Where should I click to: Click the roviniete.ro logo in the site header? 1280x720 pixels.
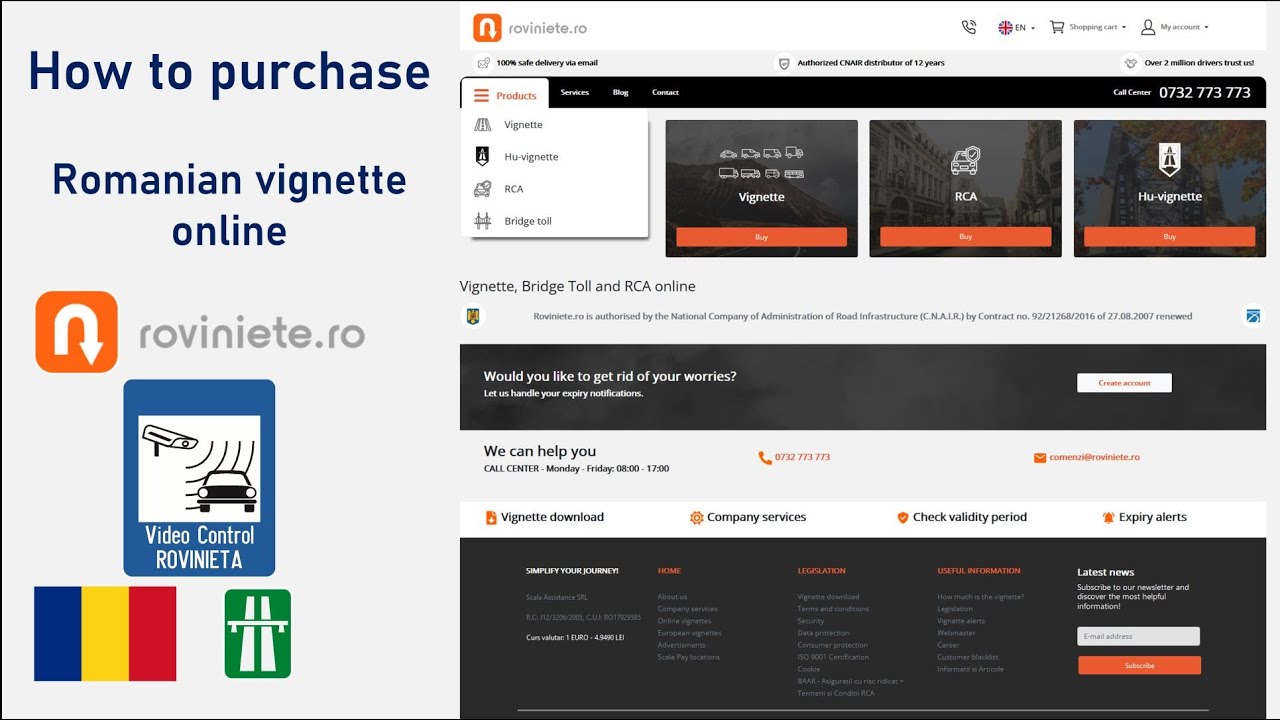[530, 28]
